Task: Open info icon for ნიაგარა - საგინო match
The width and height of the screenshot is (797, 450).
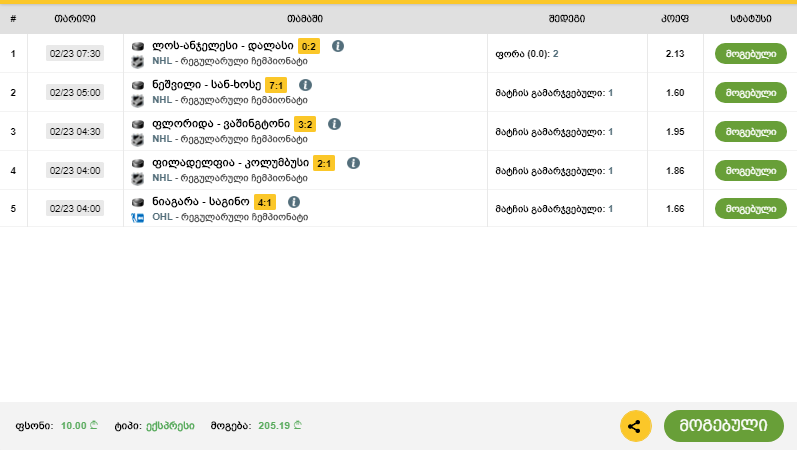Action: pyautogui.click(x=294, y=202)
